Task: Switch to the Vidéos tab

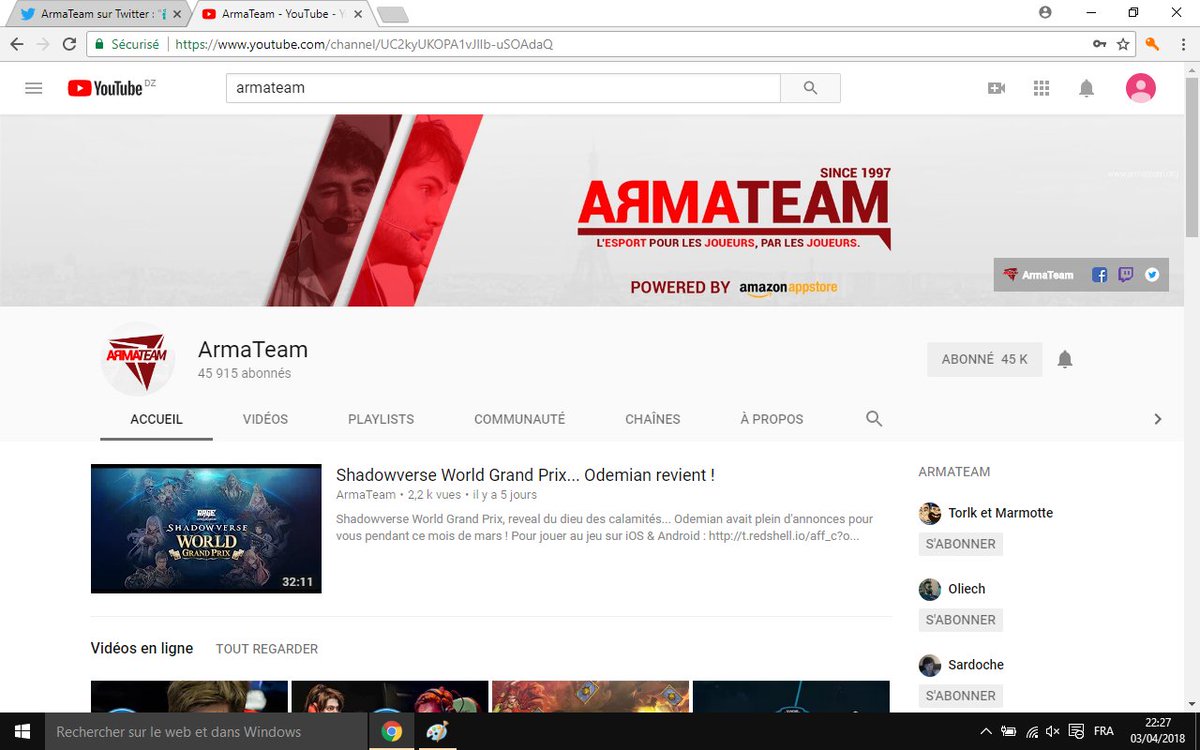Action: (265, 419)
